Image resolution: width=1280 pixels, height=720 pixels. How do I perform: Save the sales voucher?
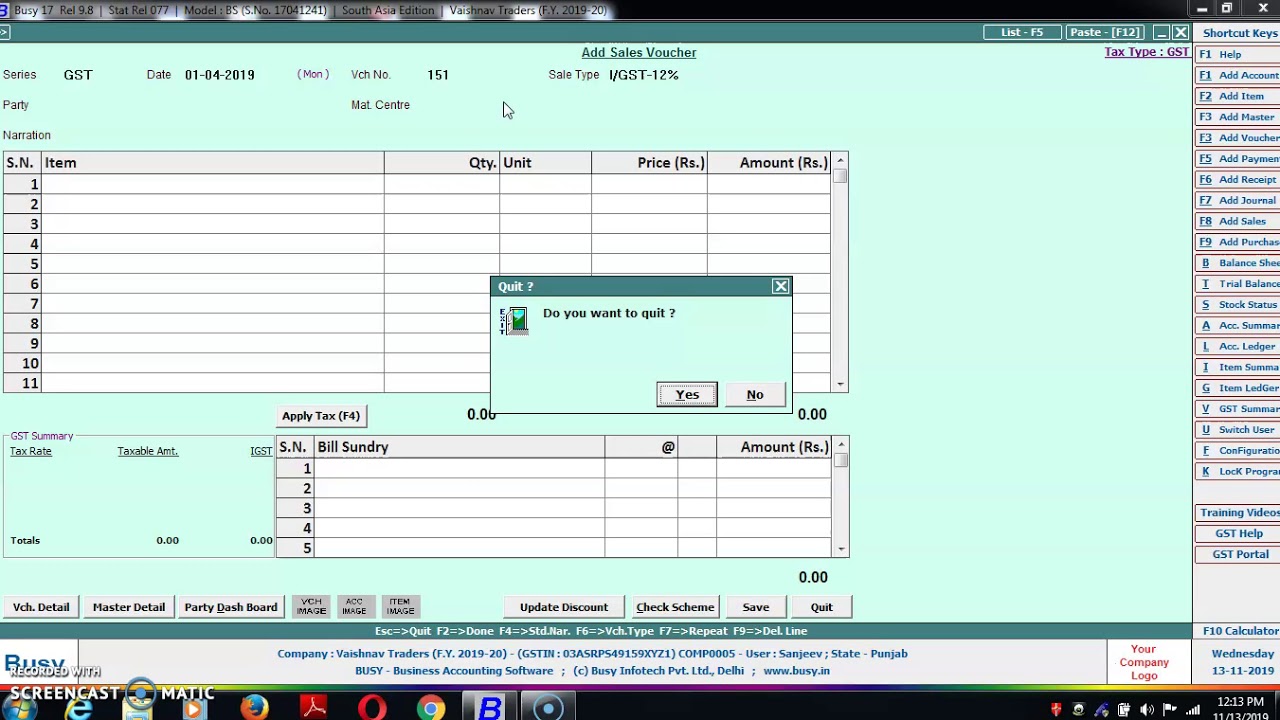pyautogui.click(x=756, y=607)
